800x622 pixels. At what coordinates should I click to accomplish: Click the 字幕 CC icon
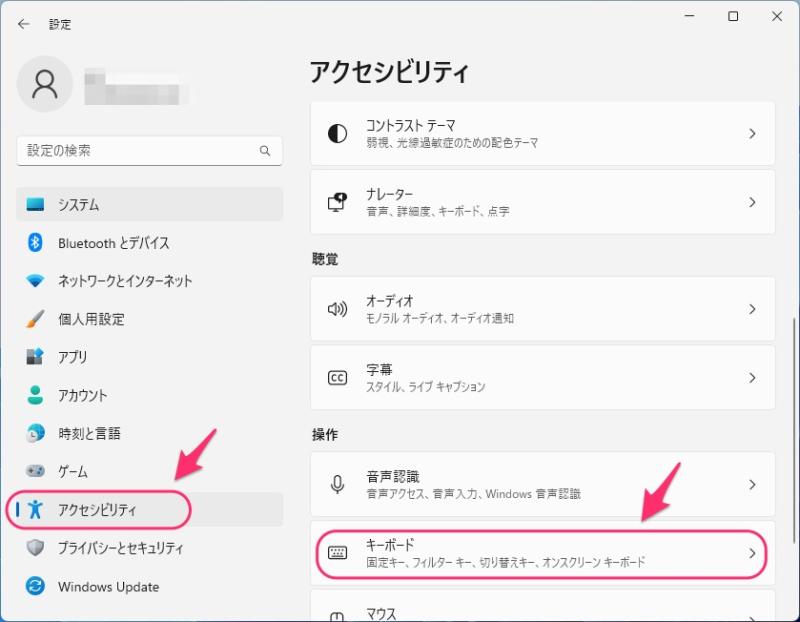[x=337, y=378]
